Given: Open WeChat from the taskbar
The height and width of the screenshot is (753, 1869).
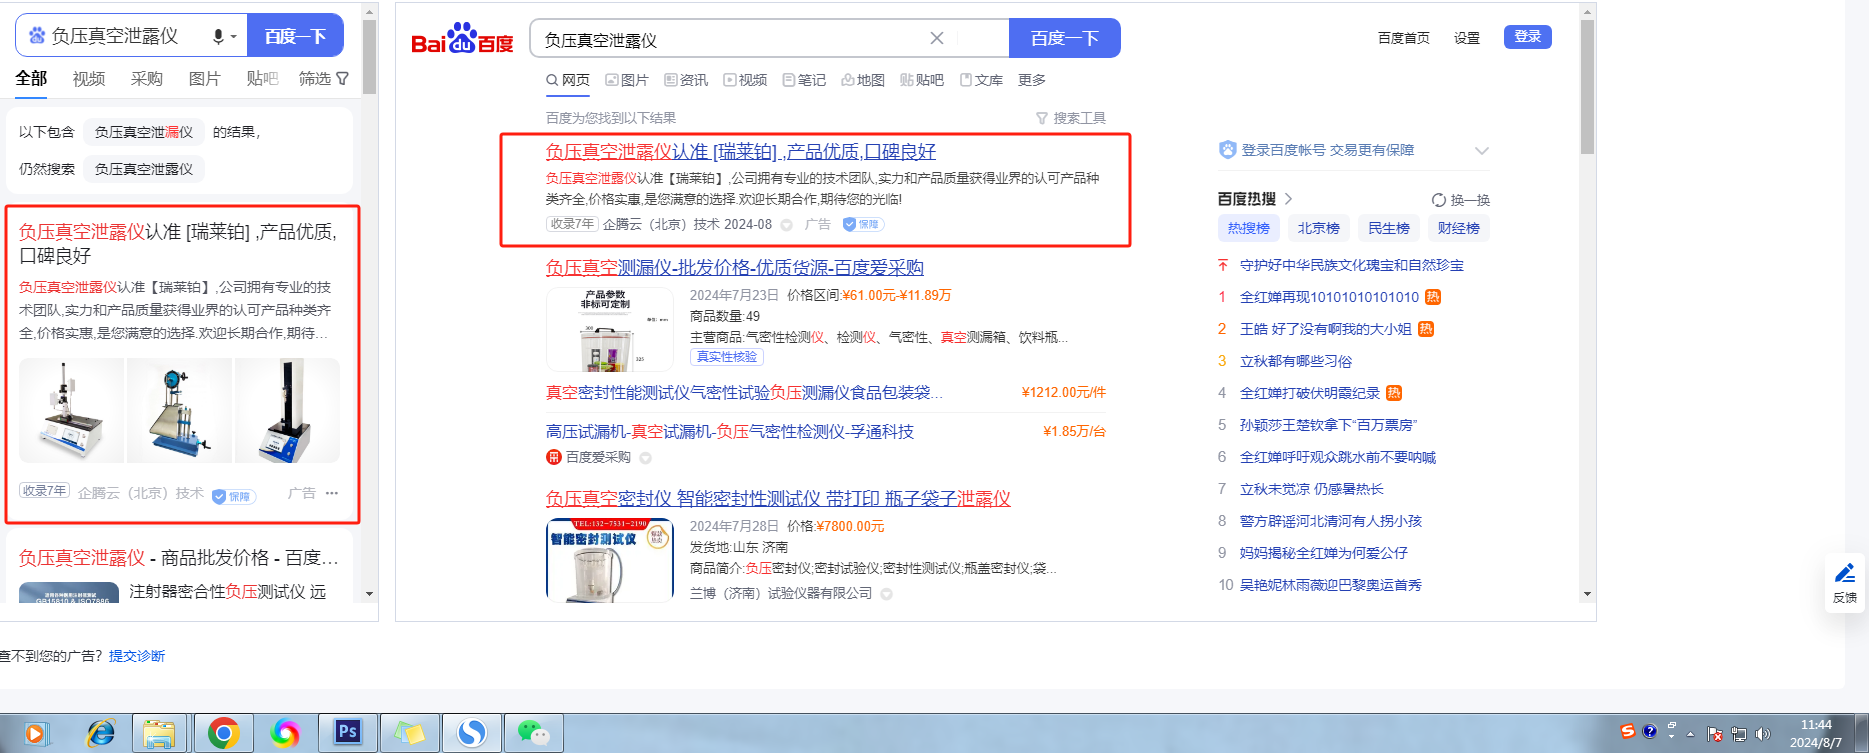Looking at the screenshot, I should (533, 733).
